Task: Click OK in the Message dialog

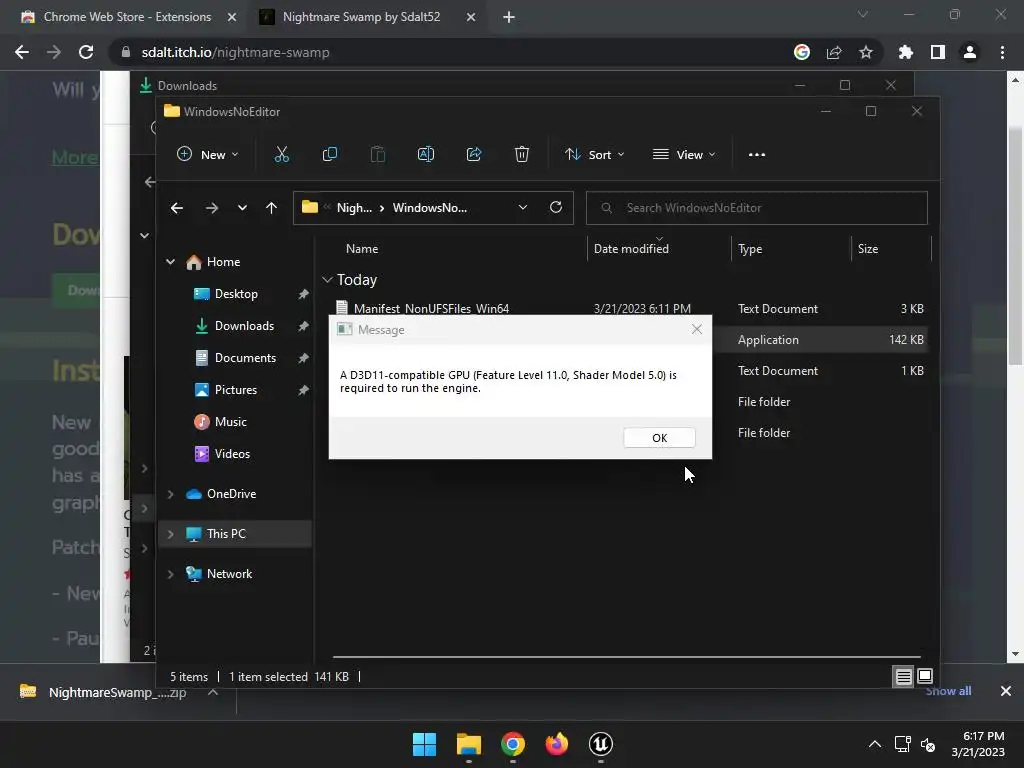Action: 659,438
